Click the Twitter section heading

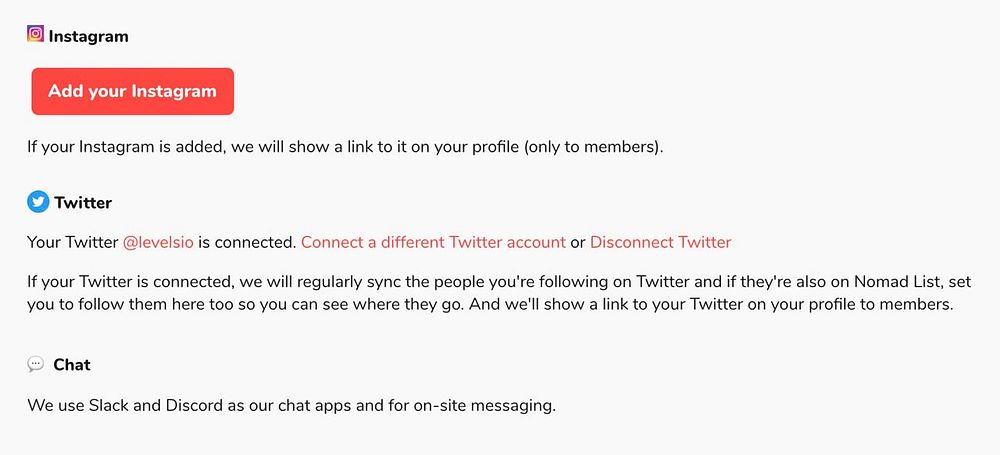click(83, 203)
